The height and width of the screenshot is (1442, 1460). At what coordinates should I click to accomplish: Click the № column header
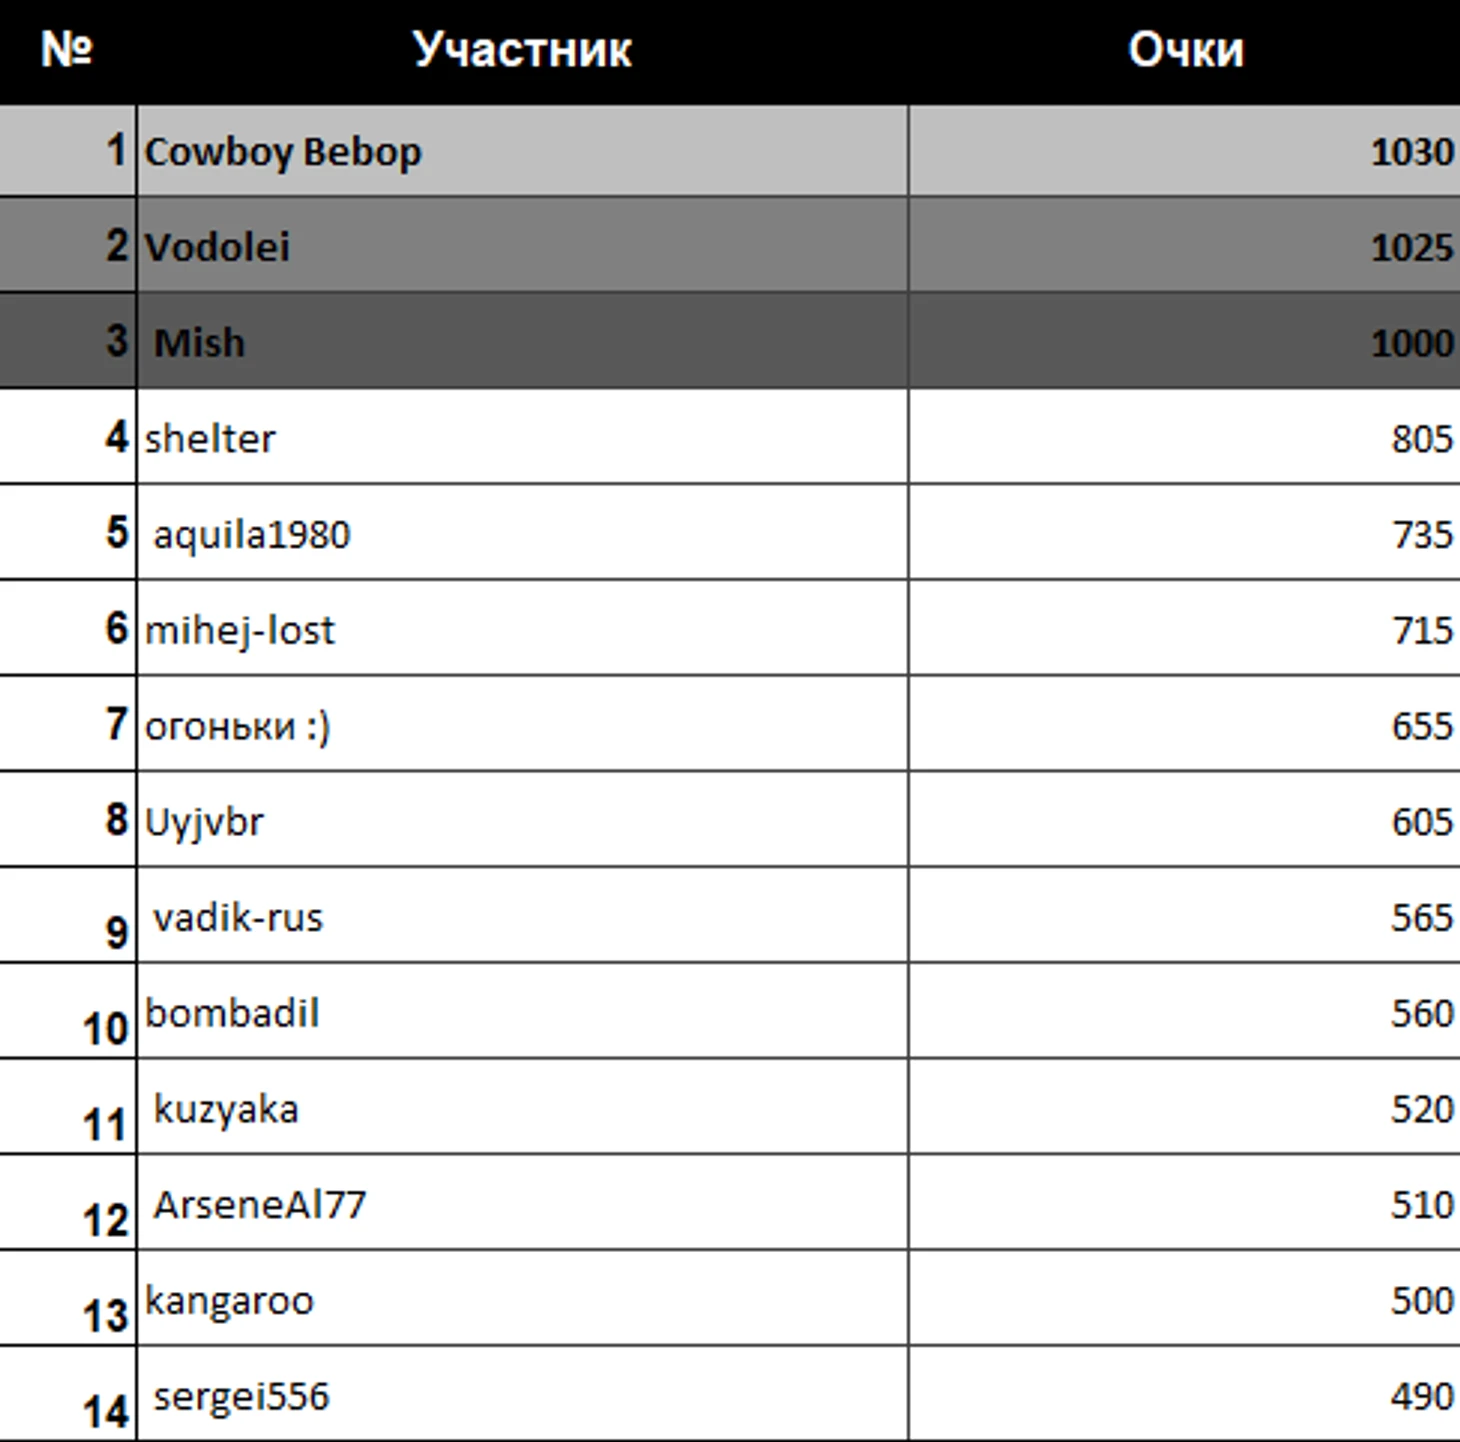coord(67,50)
